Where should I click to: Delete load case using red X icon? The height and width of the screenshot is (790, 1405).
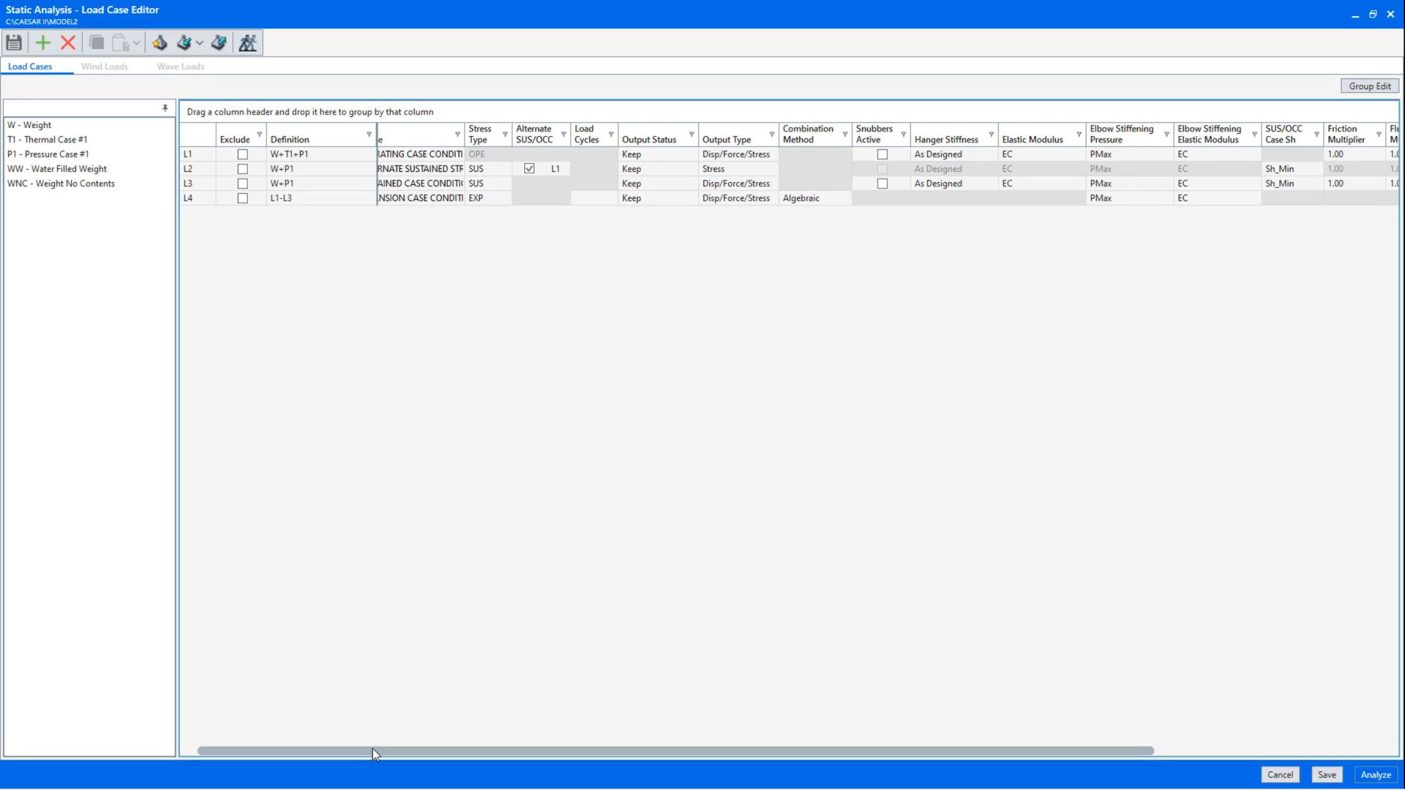point(68,43)
